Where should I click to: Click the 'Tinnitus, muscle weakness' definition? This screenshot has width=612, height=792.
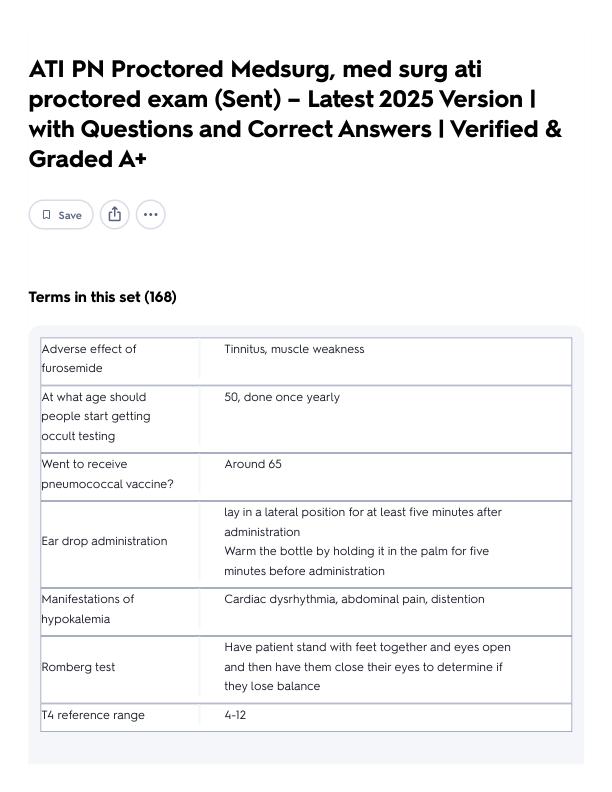tap(294, 349)
